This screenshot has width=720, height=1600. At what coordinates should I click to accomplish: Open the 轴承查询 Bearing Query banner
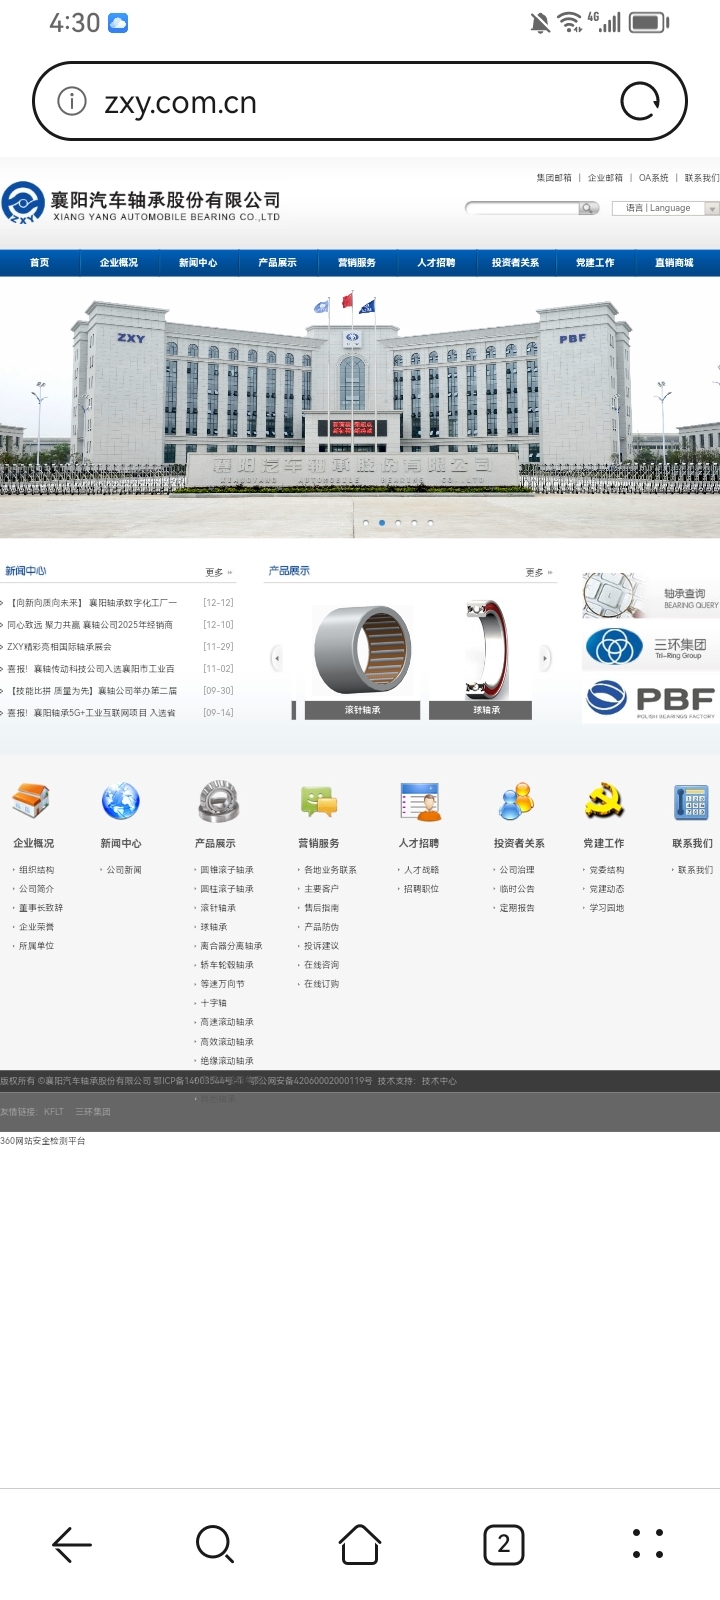point(650,596)
